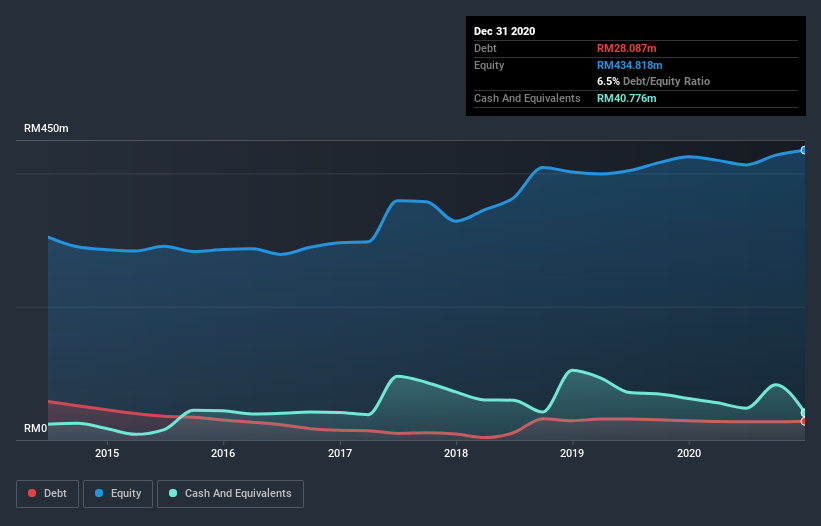This screenshot has height=526, width=821.
Task: Click the RM28.087m debt value
Action: [626, 48]
